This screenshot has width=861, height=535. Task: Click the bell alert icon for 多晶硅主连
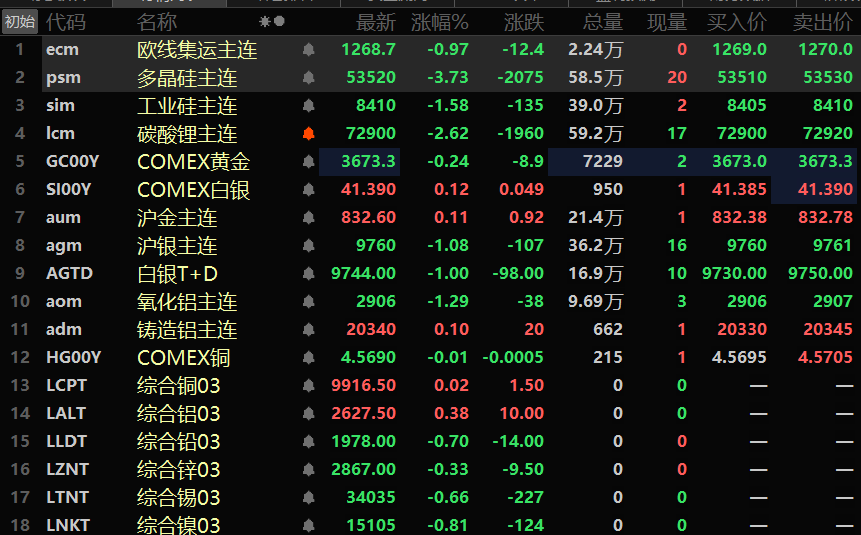[309, 78]
